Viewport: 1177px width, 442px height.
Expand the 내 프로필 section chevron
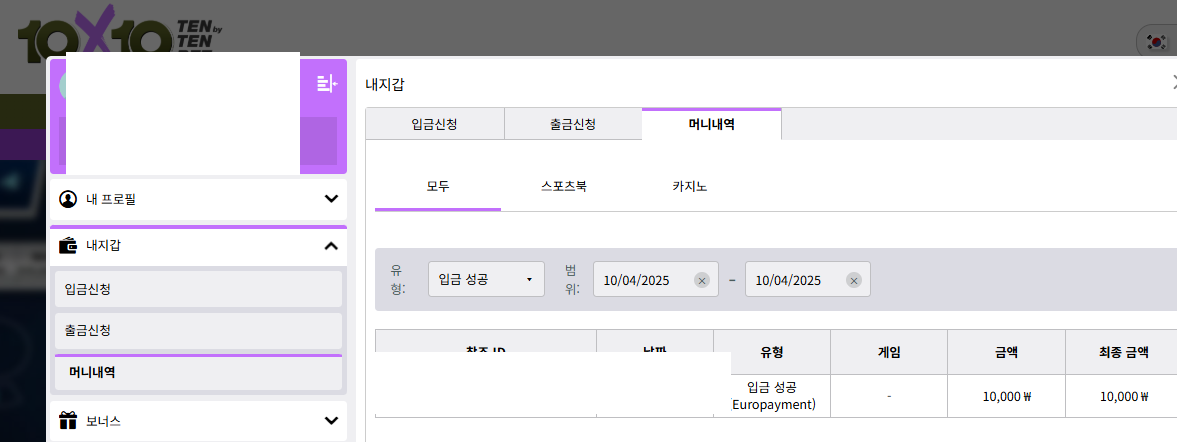coord(331,199)
